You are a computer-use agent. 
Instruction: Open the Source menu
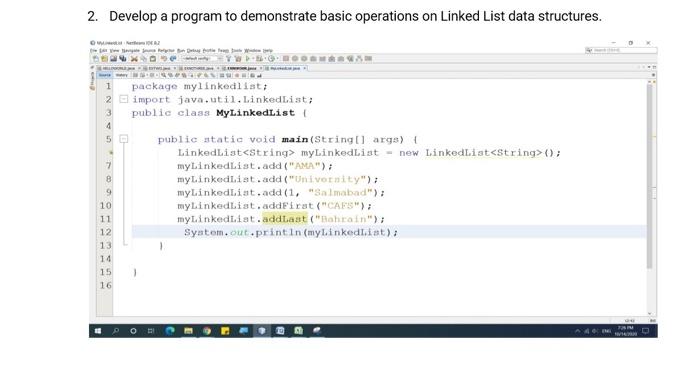(149, 50)
